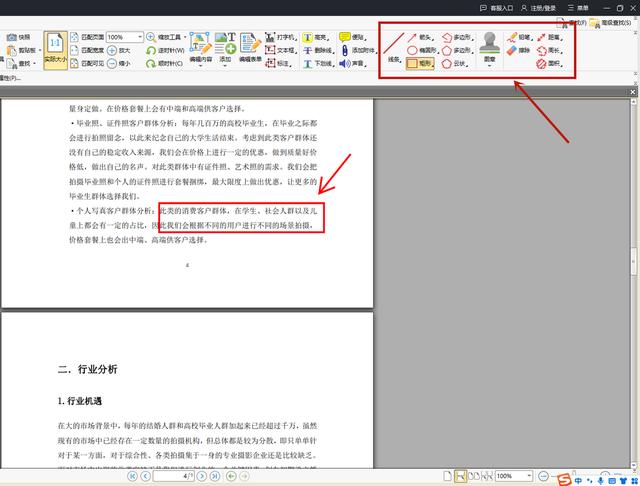
Task: Open Advanced search (高级查找)
Action: pos(611,23)
